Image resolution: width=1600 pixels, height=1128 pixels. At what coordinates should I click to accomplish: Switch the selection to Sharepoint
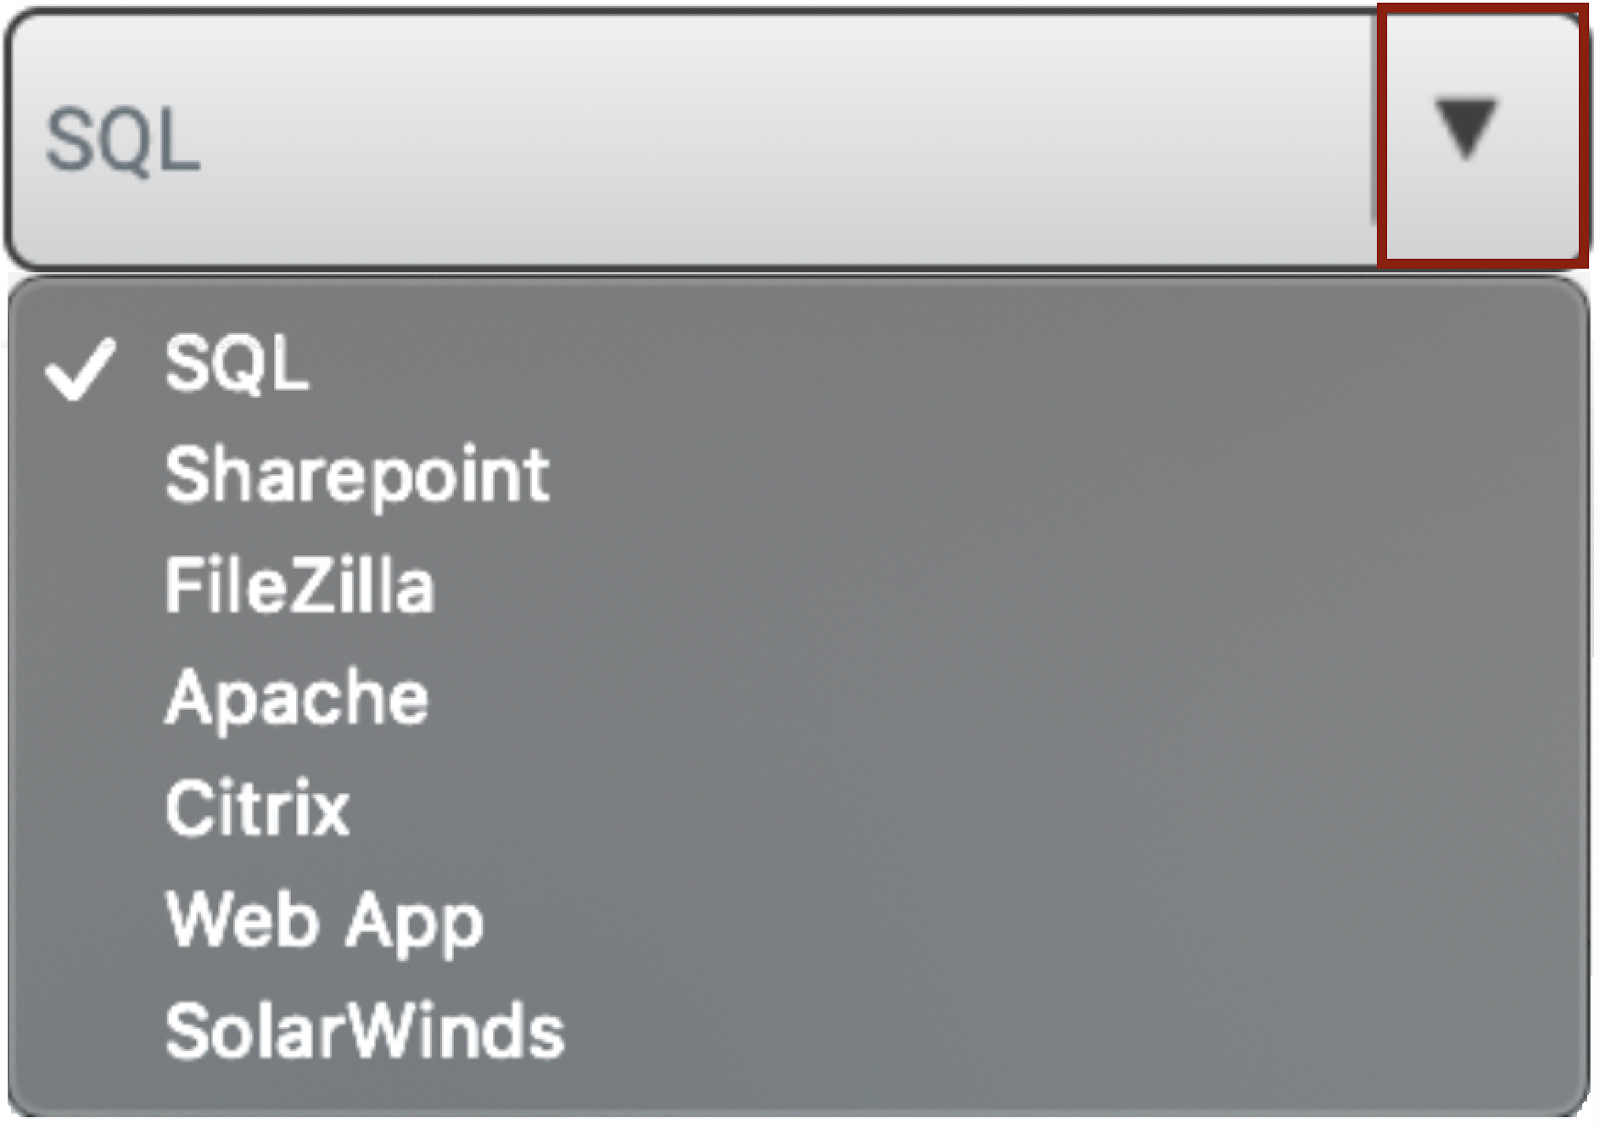(x=357, y=476)
